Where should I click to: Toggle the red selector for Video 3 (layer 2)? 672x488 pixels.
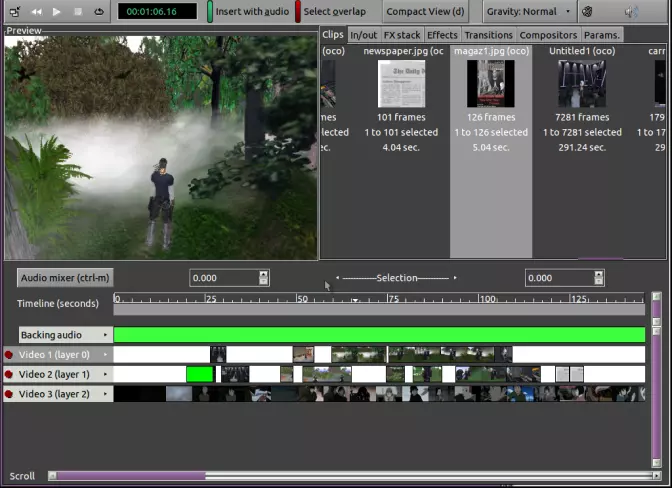(x=9, y=394)
